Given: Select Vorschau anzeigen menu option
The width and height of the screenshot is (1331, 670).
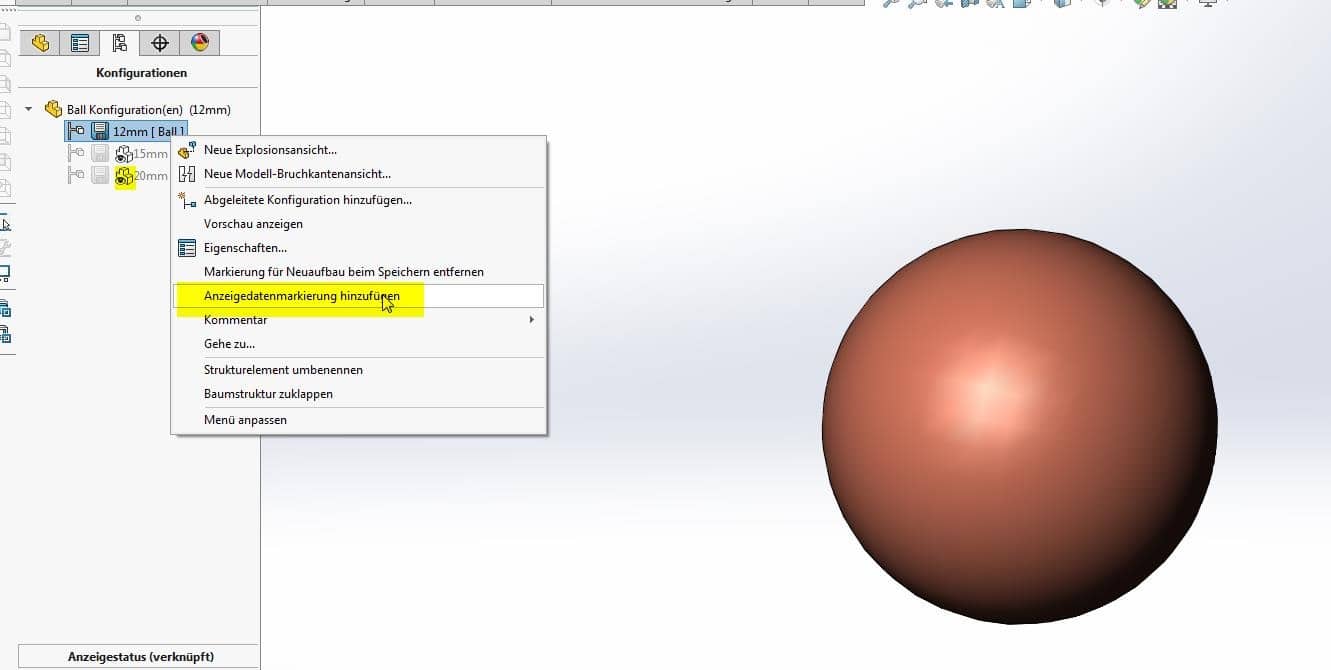Looking at the screenshot, I should click(253, 224).
